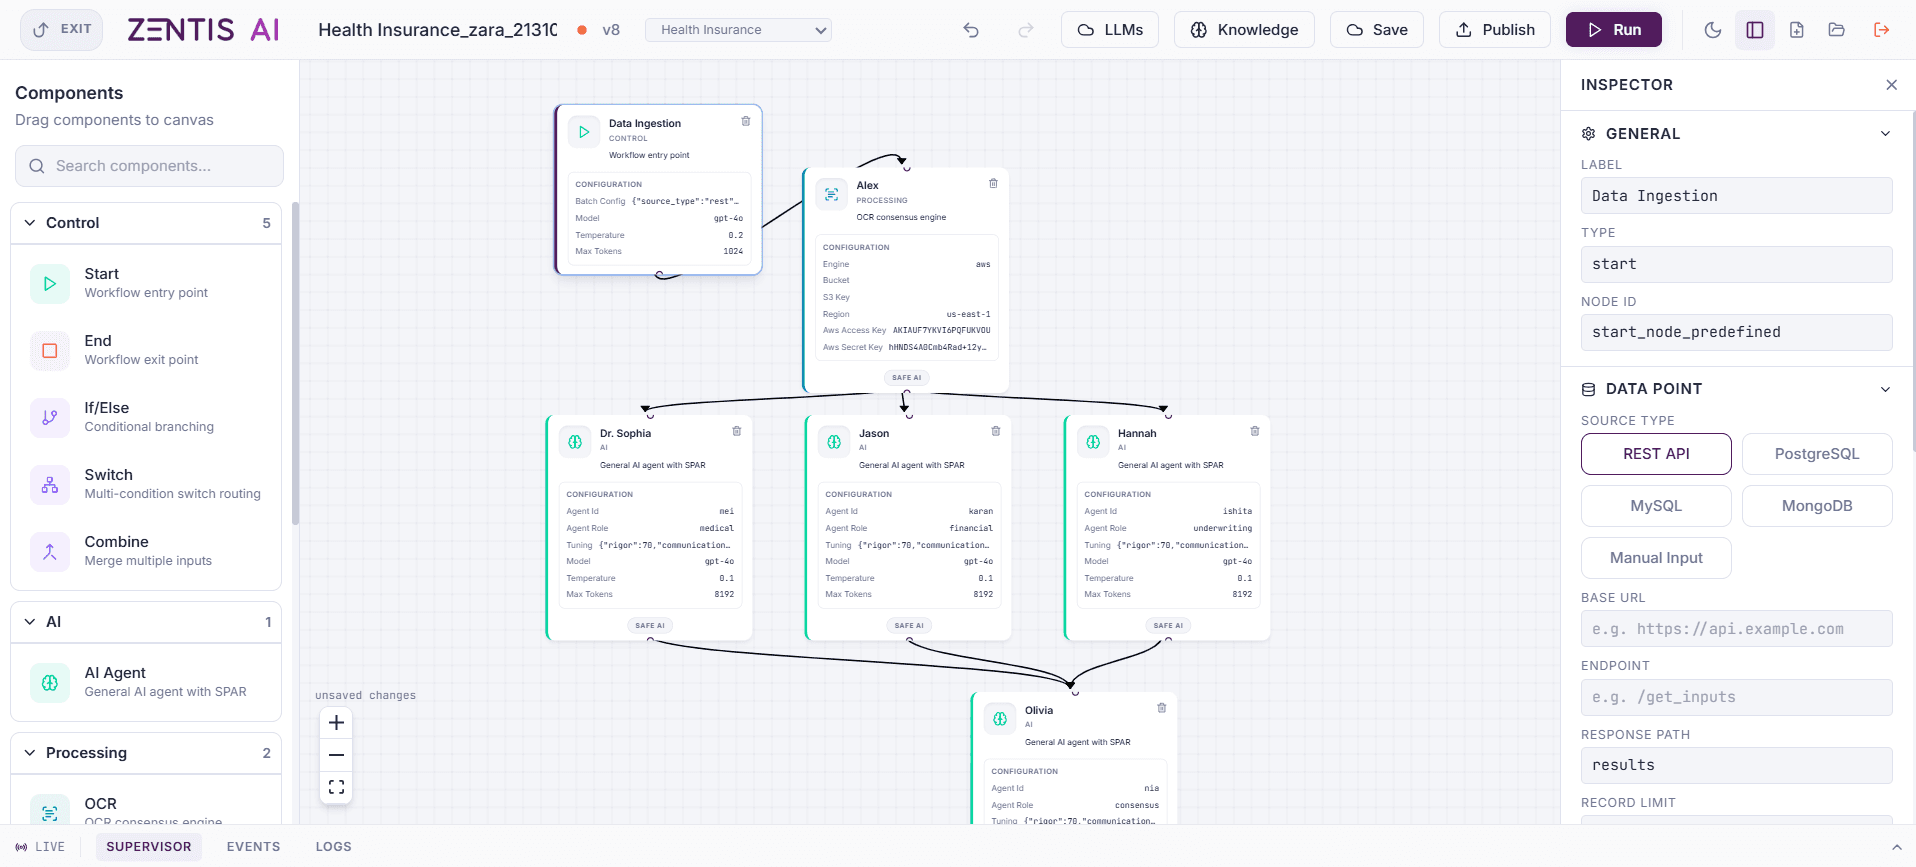Click the red logout icon
The height and width of the screenshot is (867, 1916).
click(x=1881, y=30)
